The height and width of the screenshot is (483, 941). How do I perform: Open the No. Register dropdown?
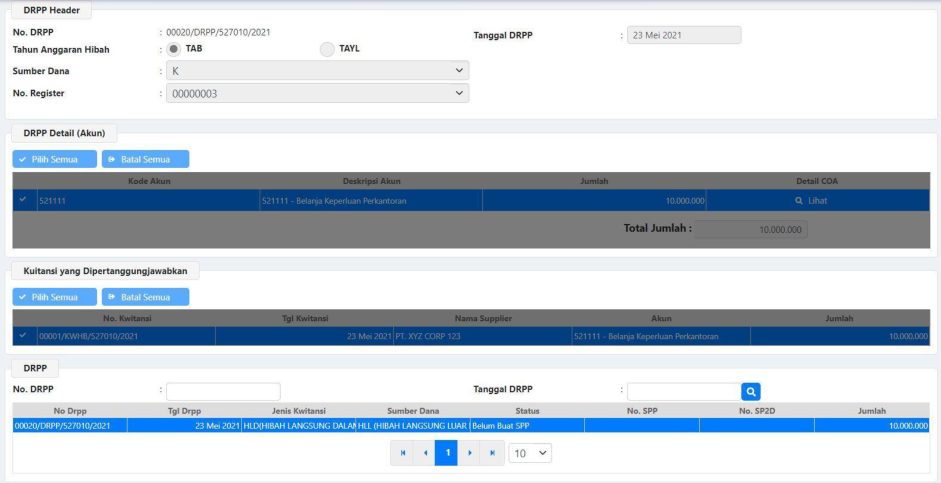point(317,93)
